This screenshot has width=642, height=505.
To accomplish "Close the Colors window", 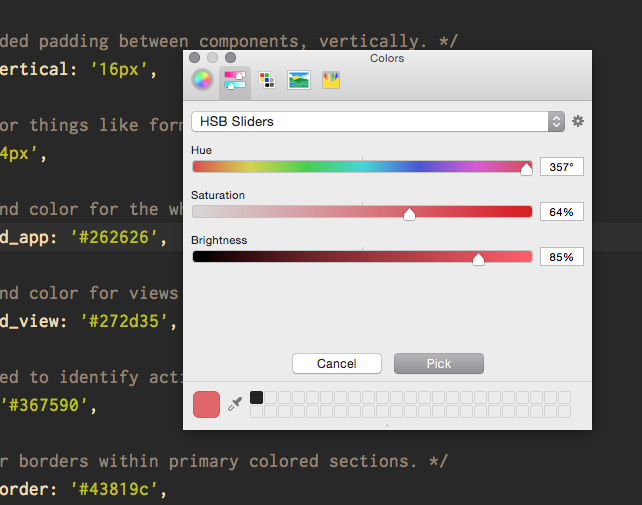I will point(195,58).
